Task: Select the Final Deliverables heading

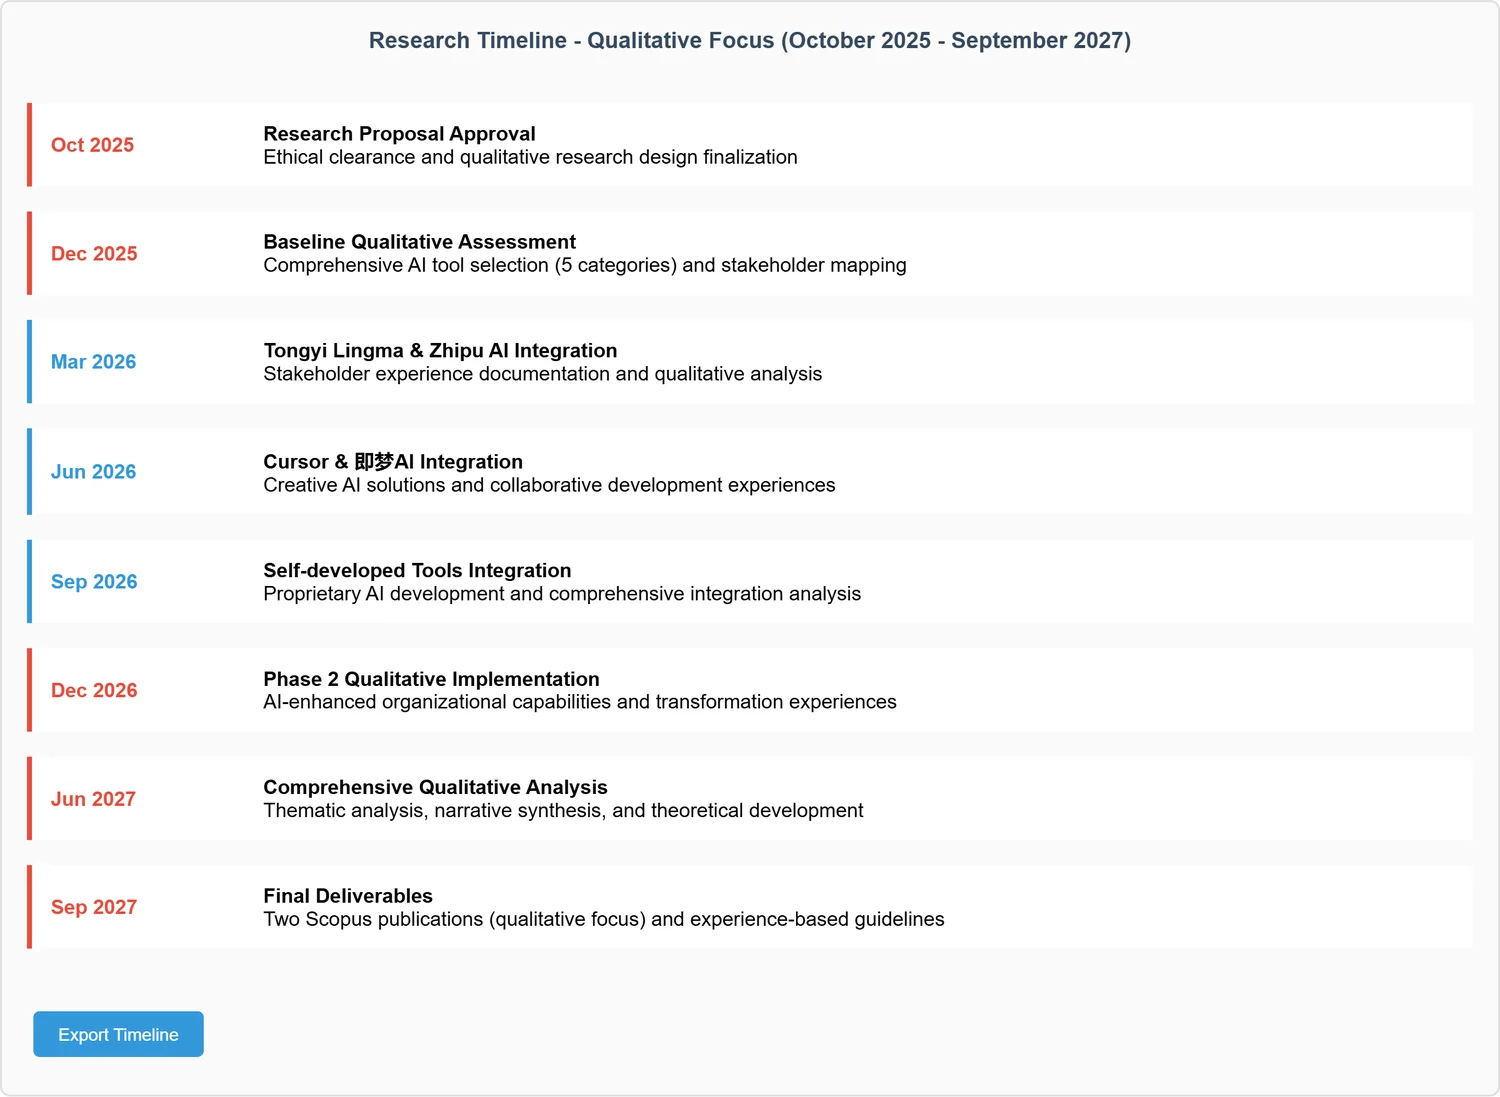Action: click(x=348, y=896)
